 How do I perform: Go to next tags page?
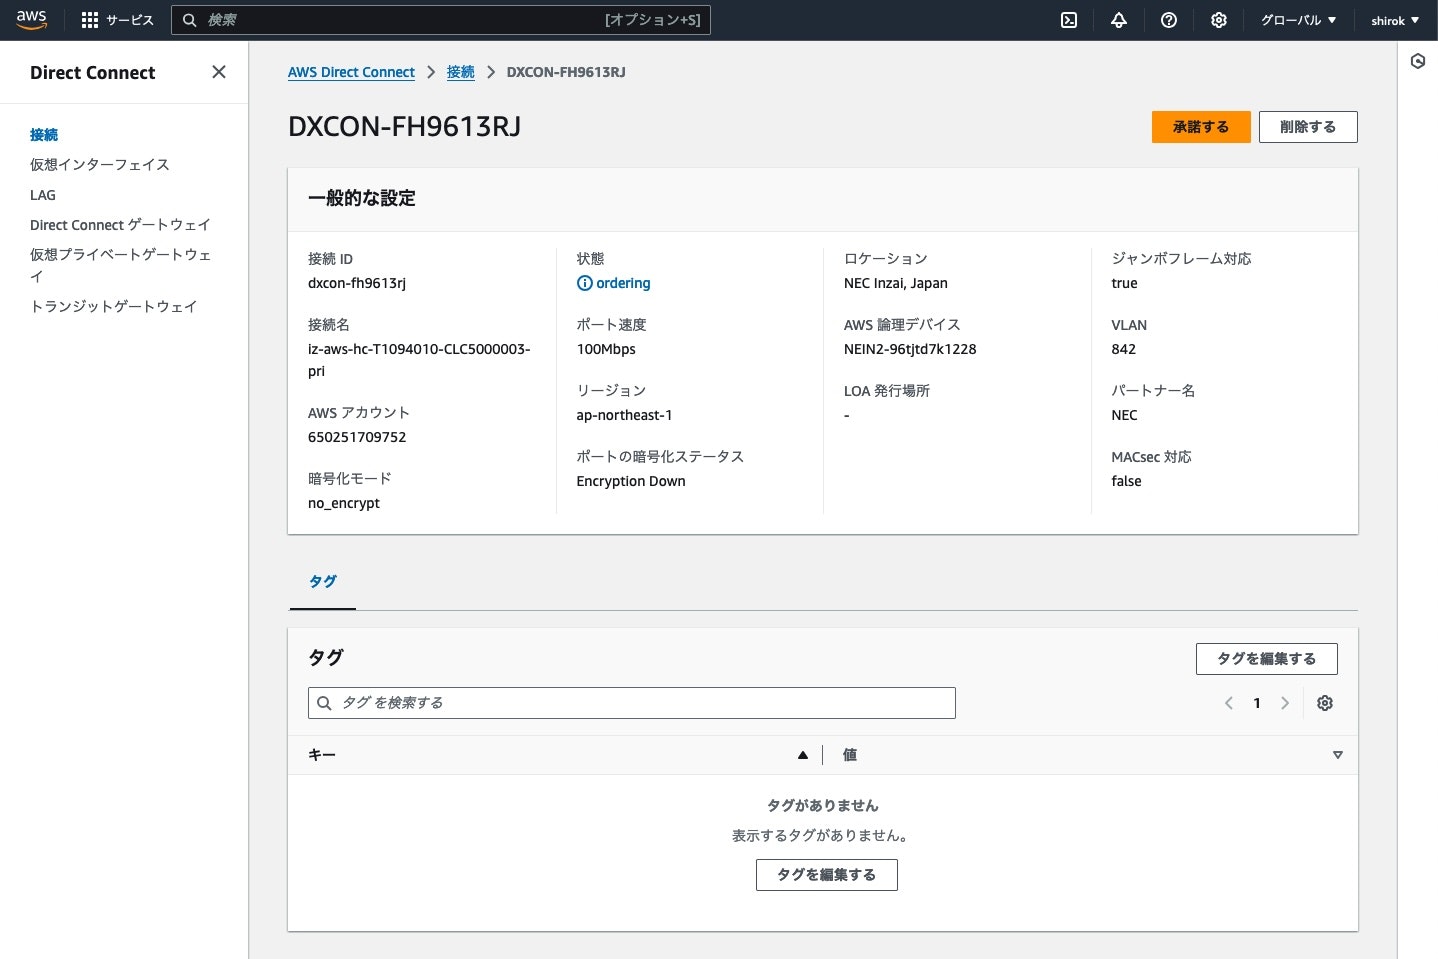1285,703
